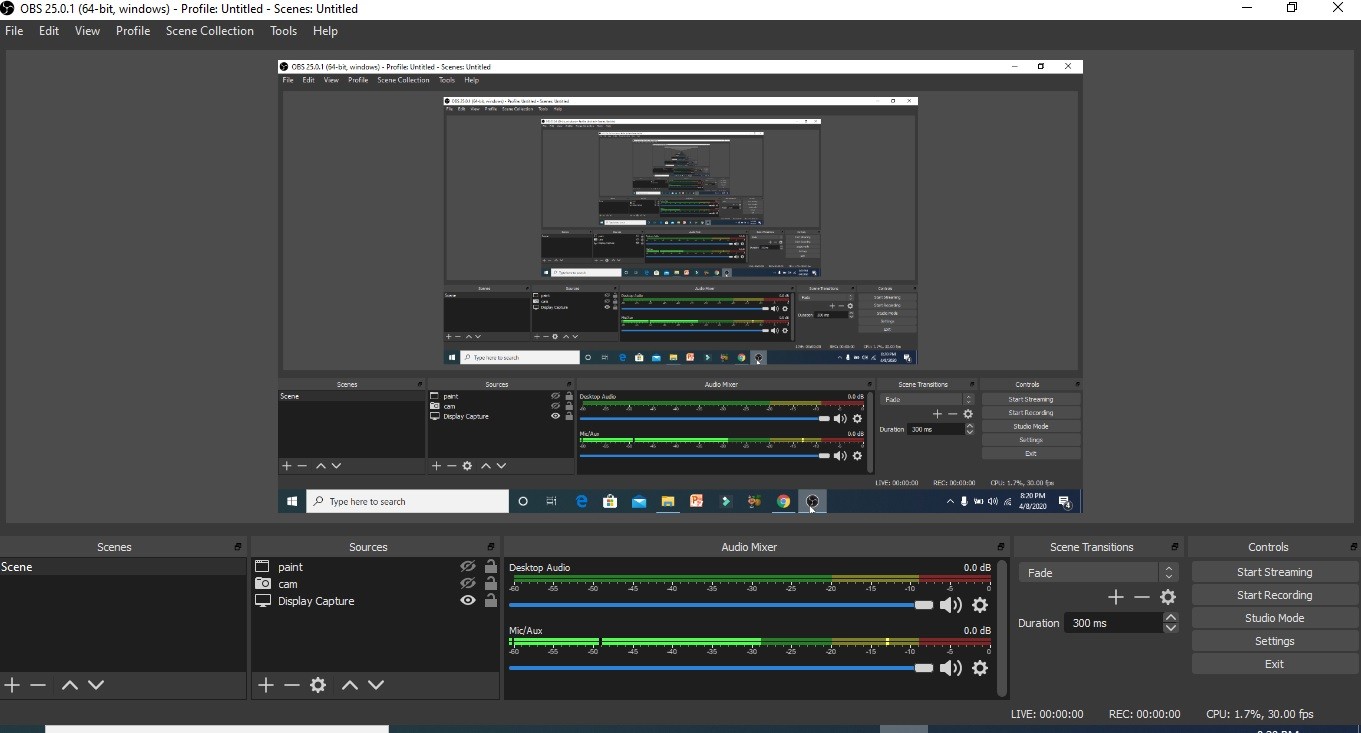
Task: Remove the selected source with the minus icon
Action: tap(292, 685)
